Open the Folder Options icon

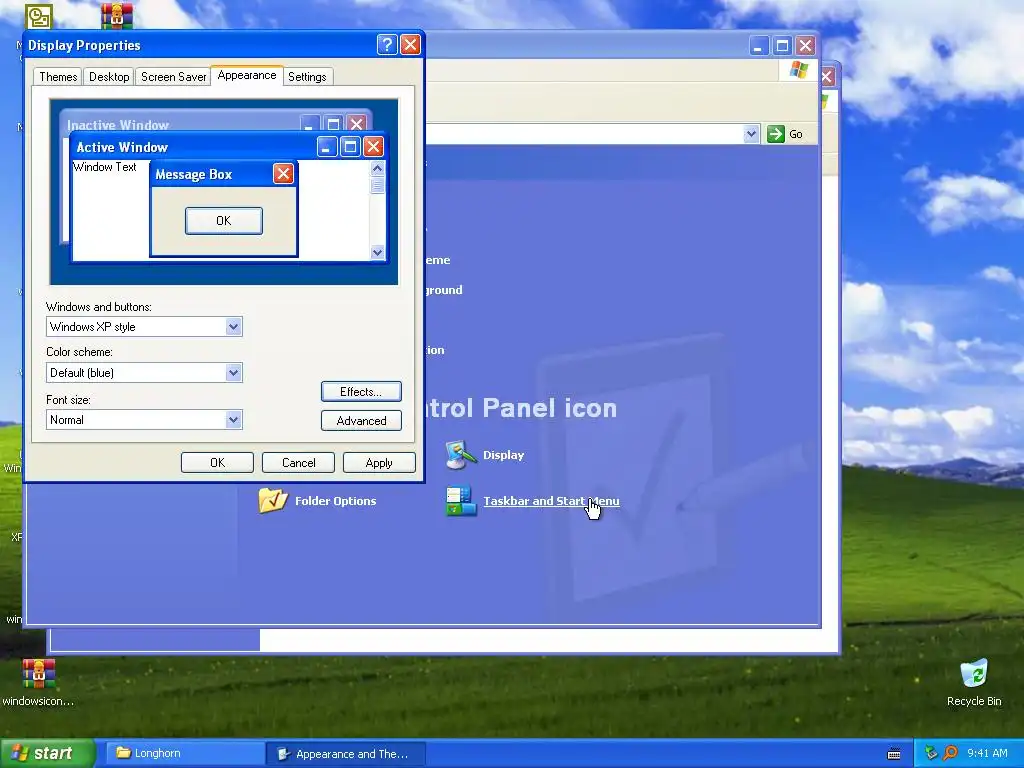click(x=273, y=501)
